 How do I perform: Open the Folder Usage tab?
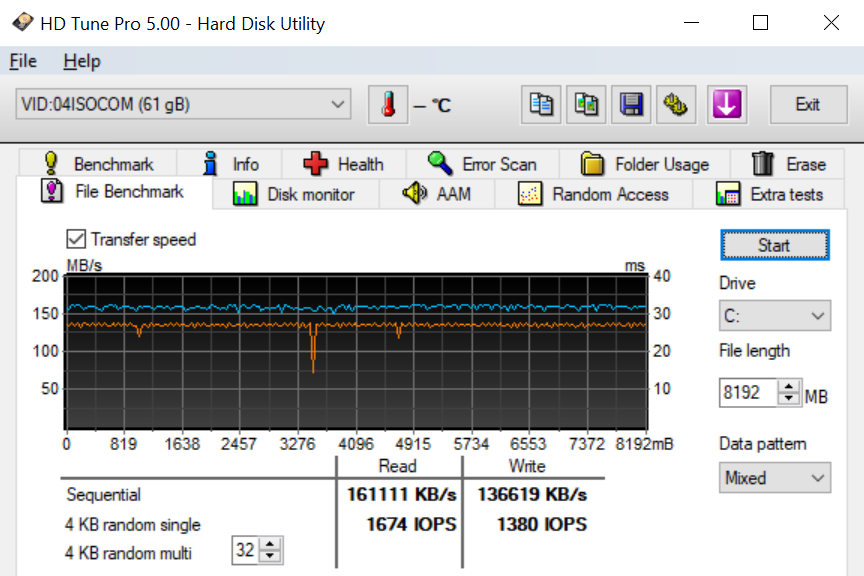[645, 164]
